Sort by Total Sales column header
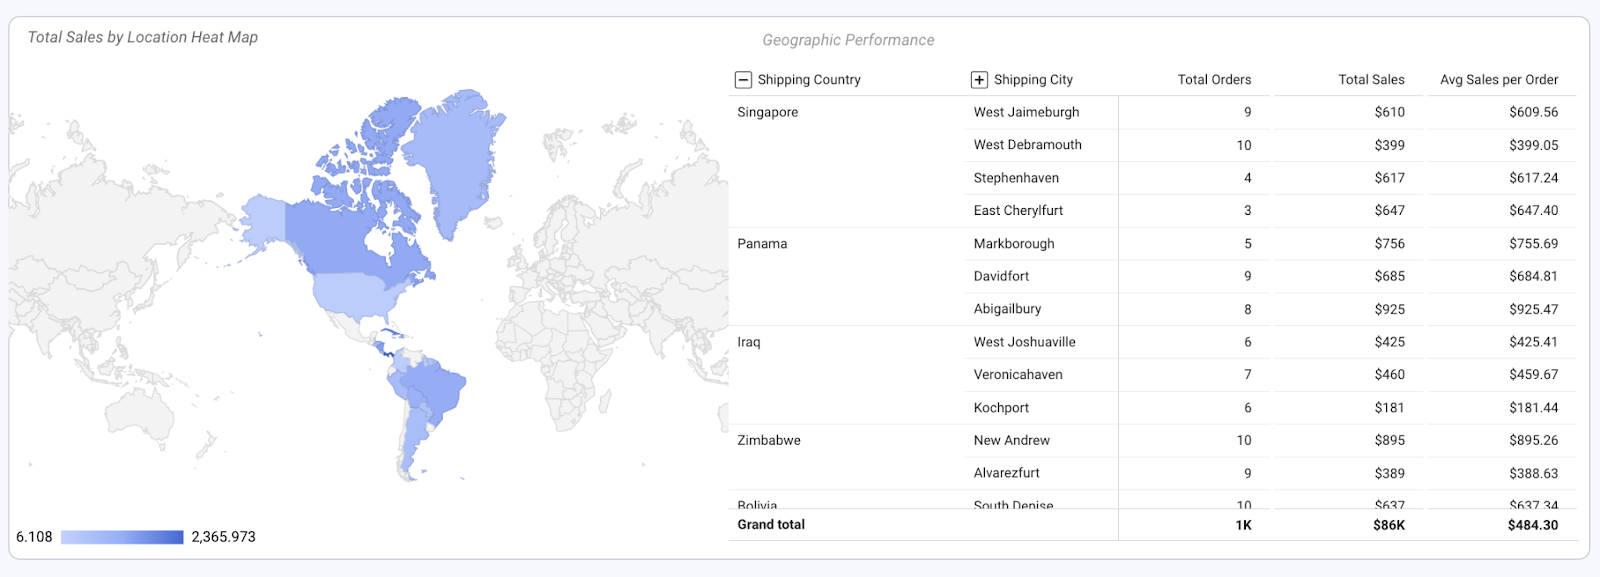 click(x=1370, y=80)
